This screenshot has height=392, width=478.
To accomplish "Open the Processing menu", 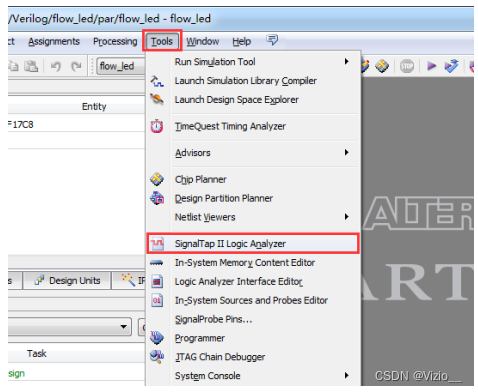I will pyautogui.click(x=115, y=41).
